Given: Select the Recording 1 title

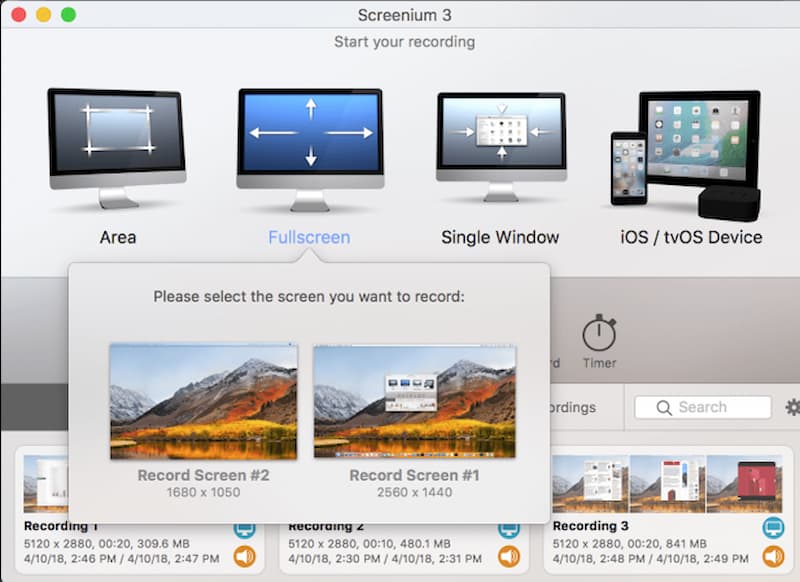Looking at the screenshot, I should 61,526.
